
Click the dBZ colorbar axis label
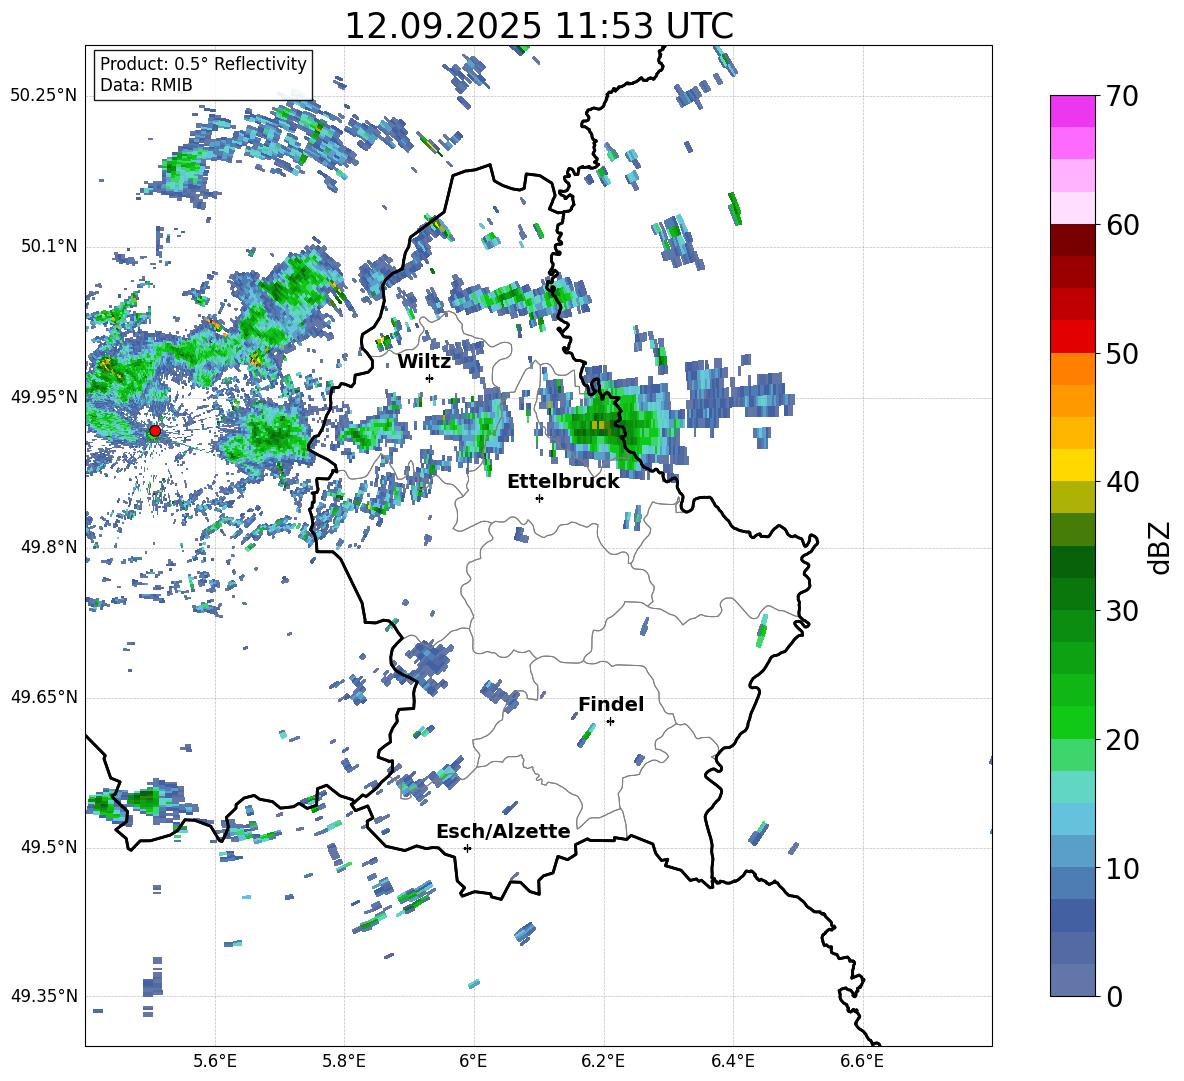tap(1161, 548)
